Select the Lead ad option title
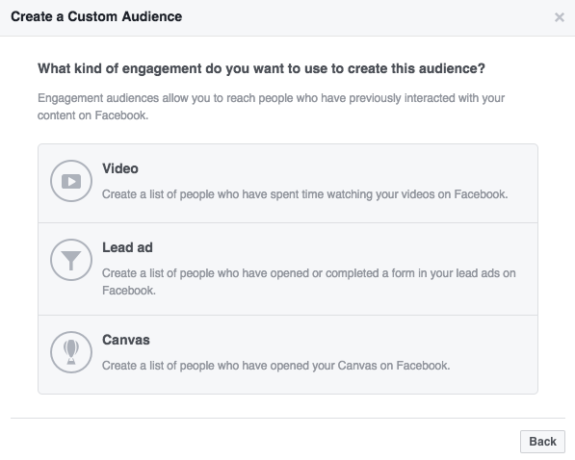Image resolution: width=575 pixels, height=460 pixels. [127, 247]
